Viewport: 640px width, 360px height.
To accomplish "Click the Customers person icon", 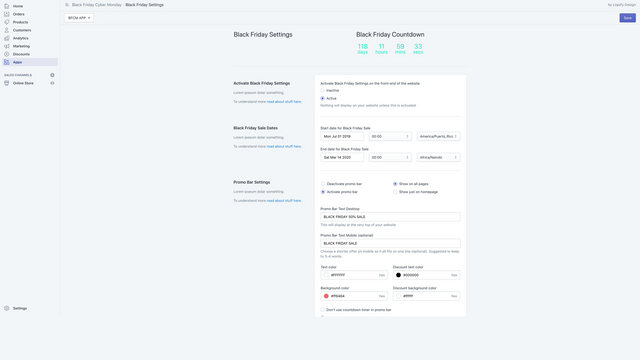I will pyautogui.click(x=7, y=30).
